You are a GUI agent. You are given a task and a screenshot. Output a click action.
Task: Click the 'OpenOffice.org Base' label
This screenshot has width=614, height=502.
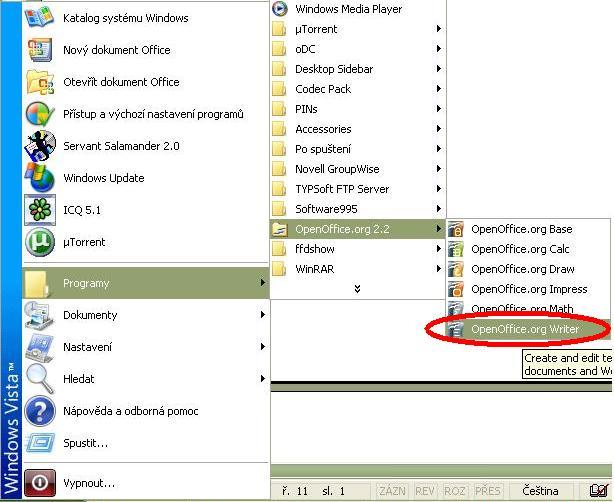pos(522,229)
